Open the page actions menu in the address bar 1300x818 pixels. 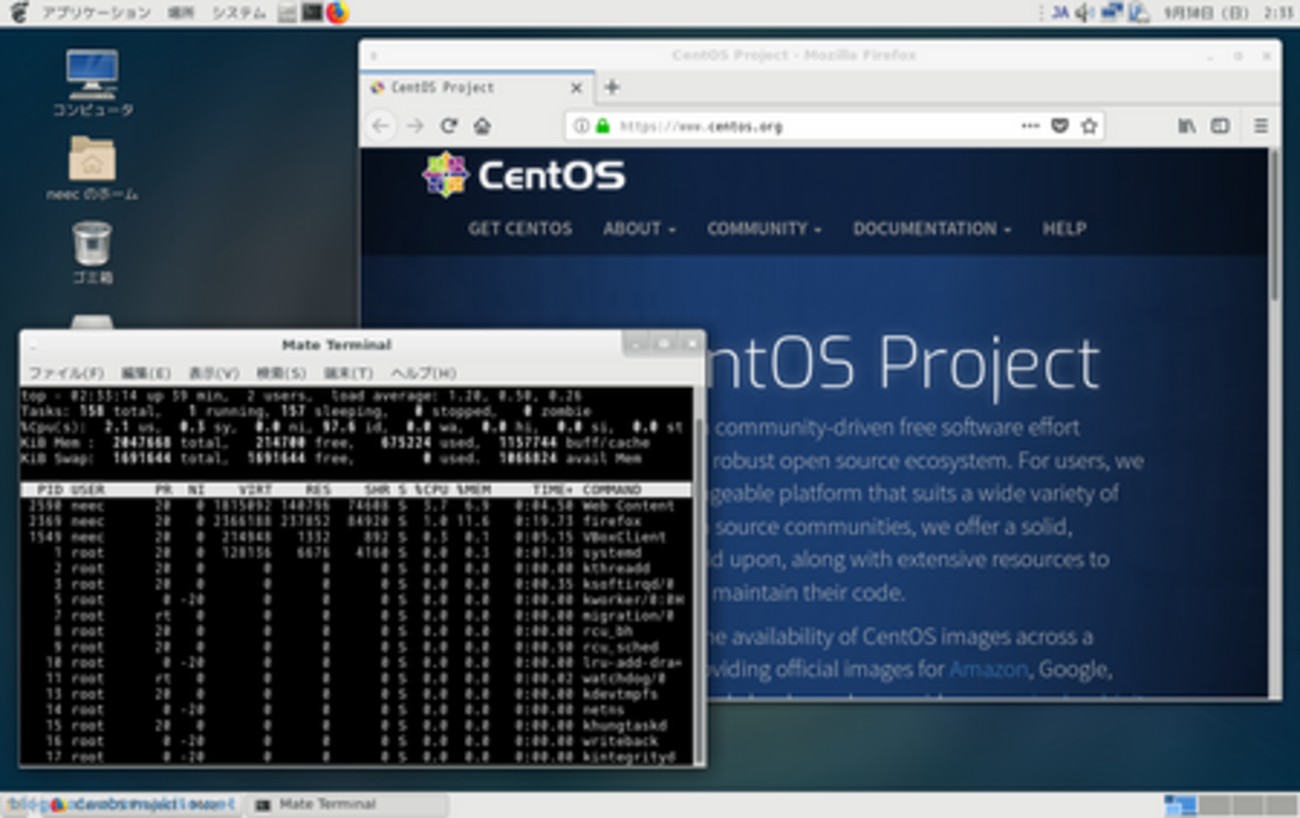pos(1030,126)
